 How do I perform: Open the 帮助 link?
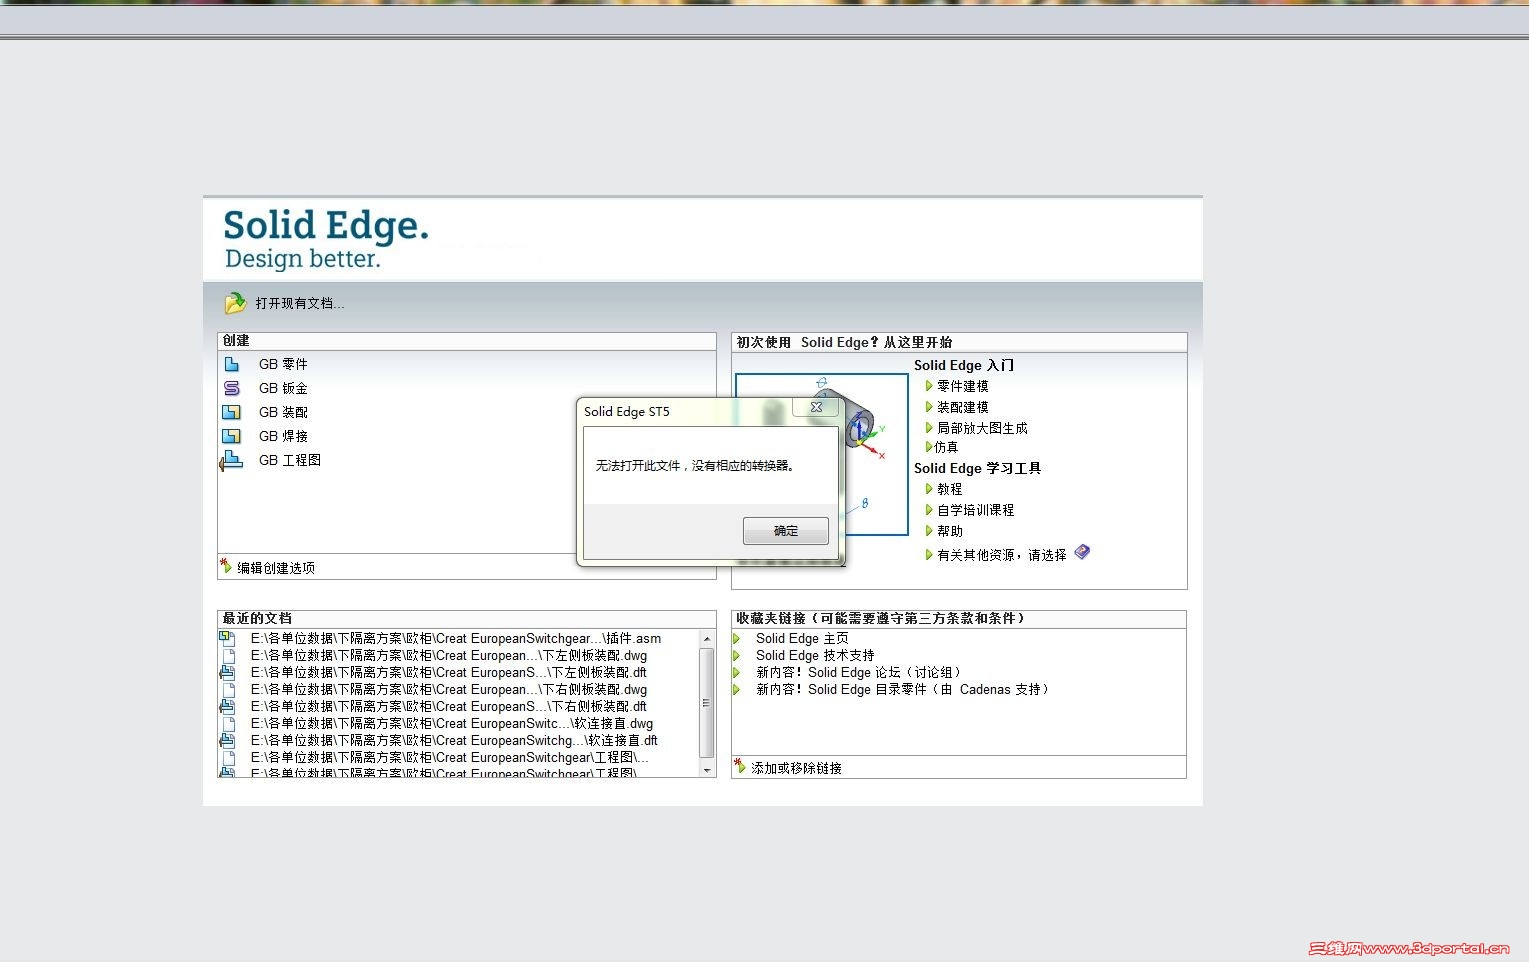(x=950, y=531)
